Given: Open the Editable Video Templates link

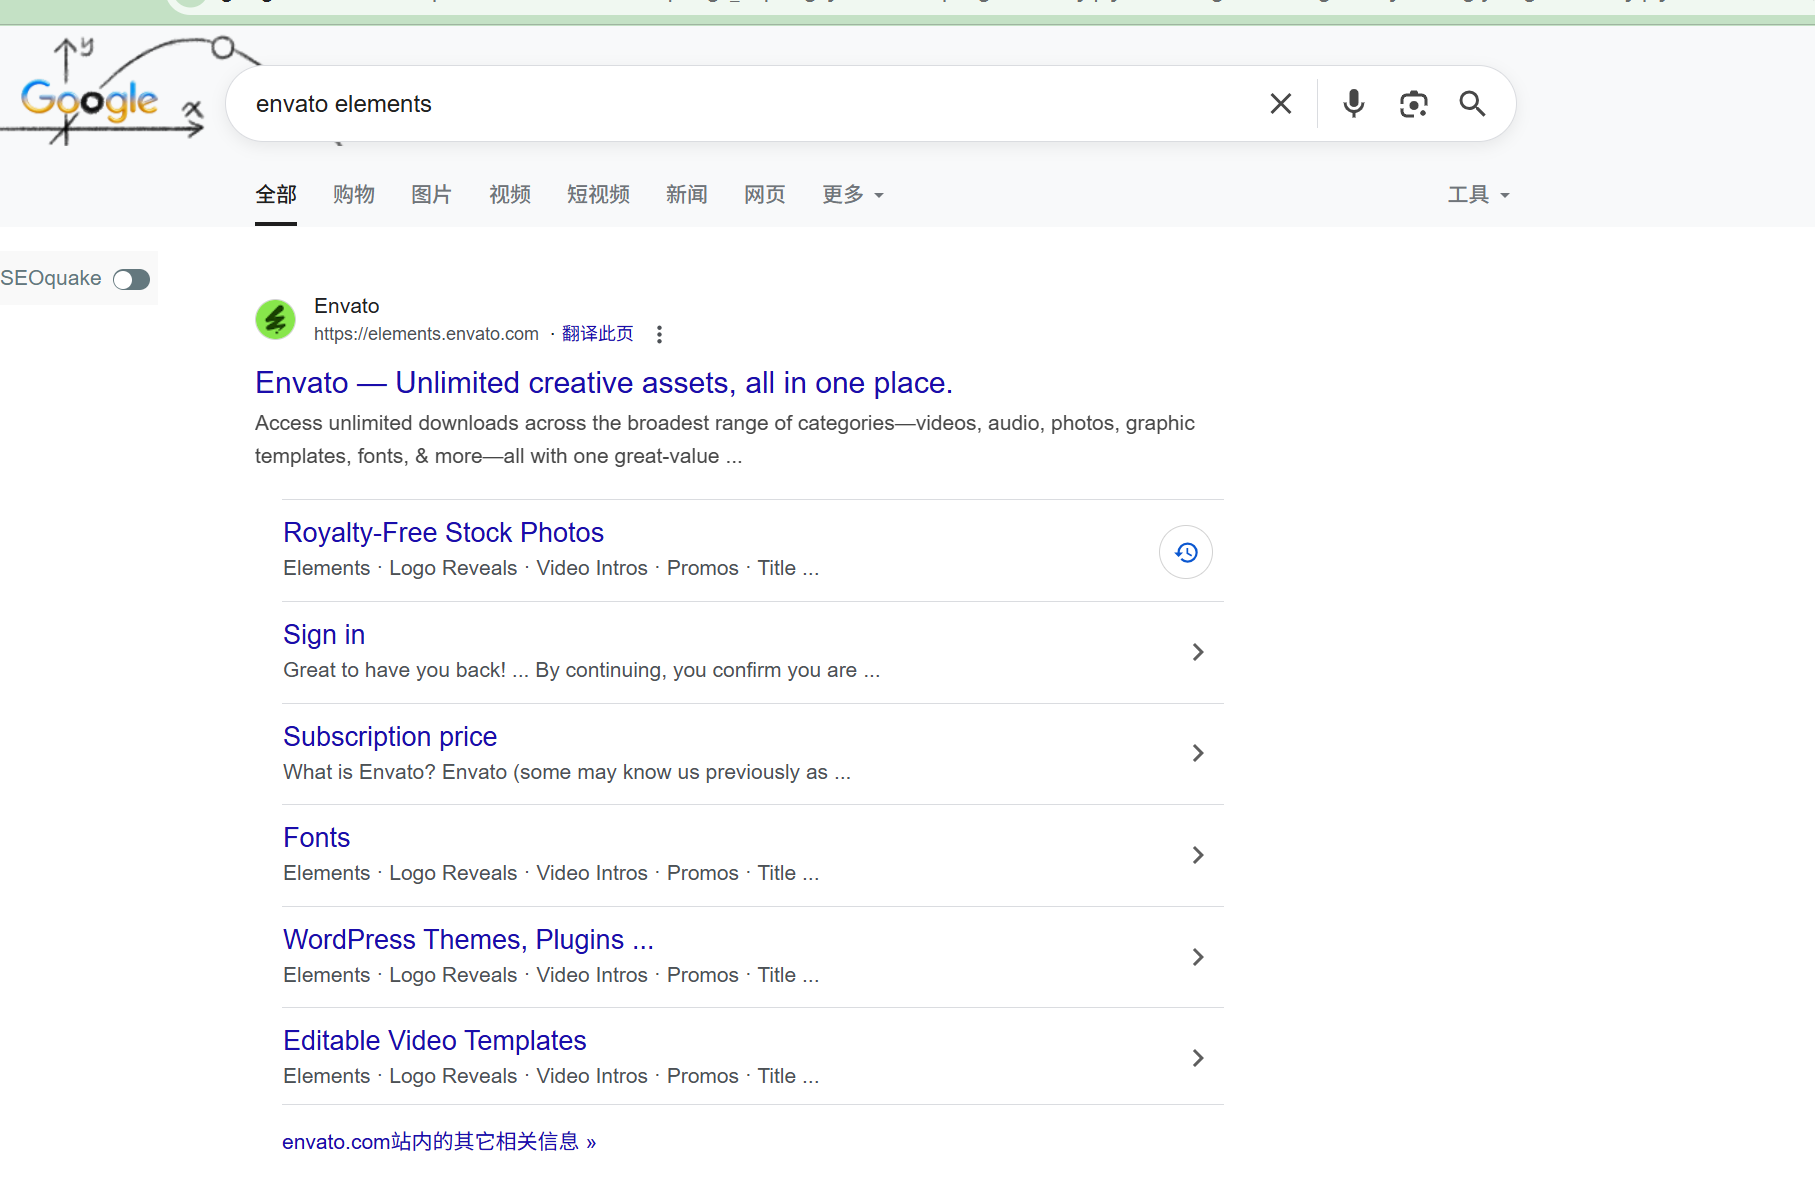Looking at the screenshot, I should coord(434,1041).
